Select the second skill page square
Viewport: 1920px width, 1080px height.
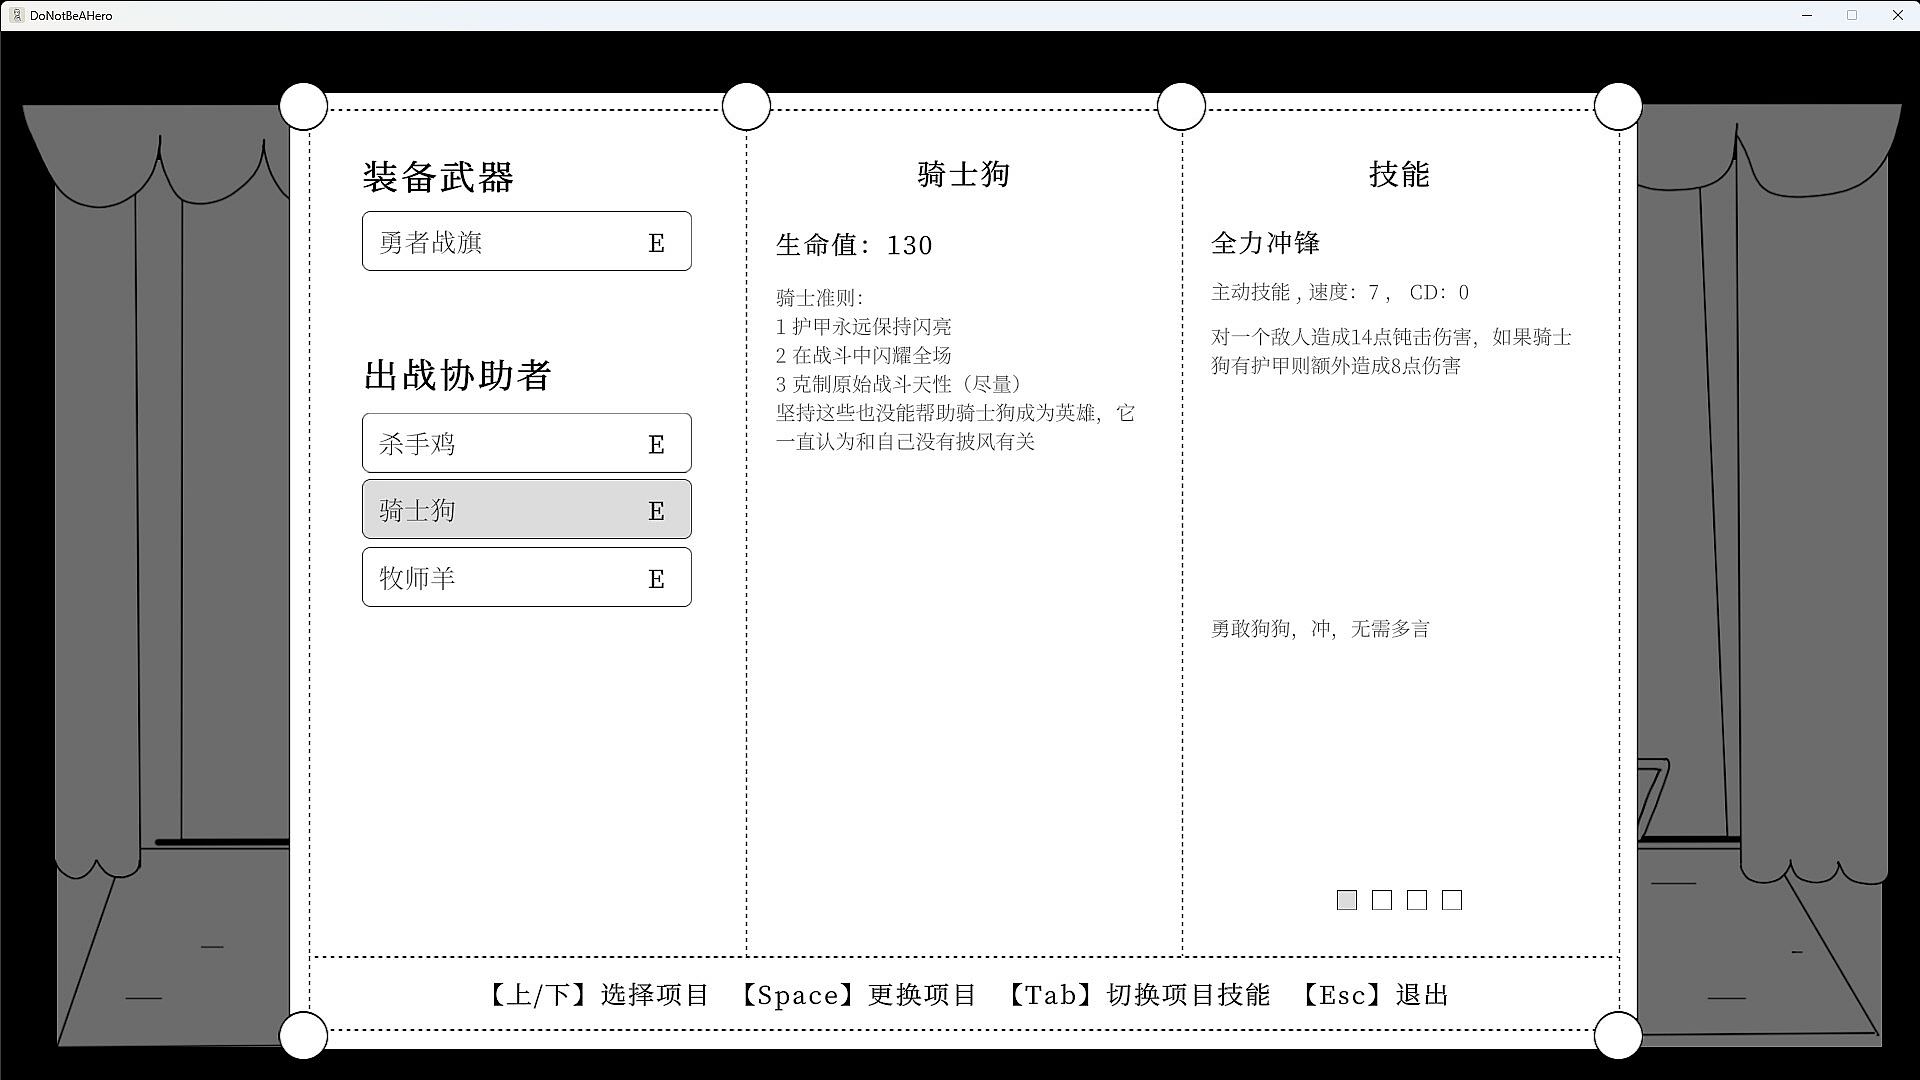[x=1382, y=900]
